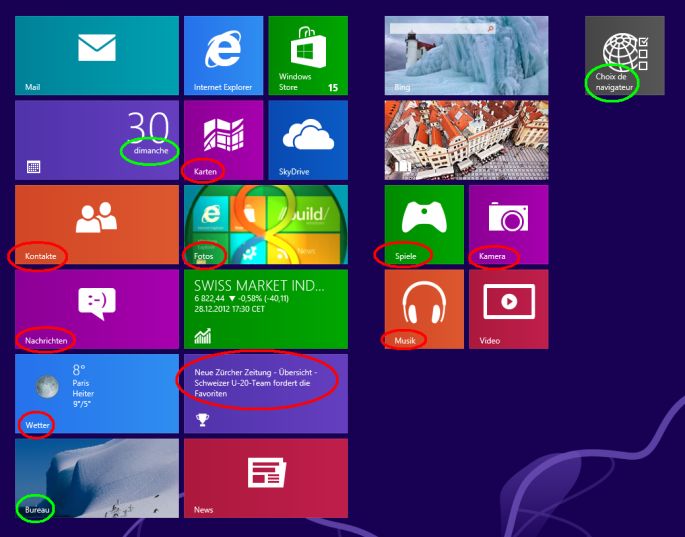Open the Choix de navigateur tile
Viewport: 685px width, 537px height.
tap(625, 55)
